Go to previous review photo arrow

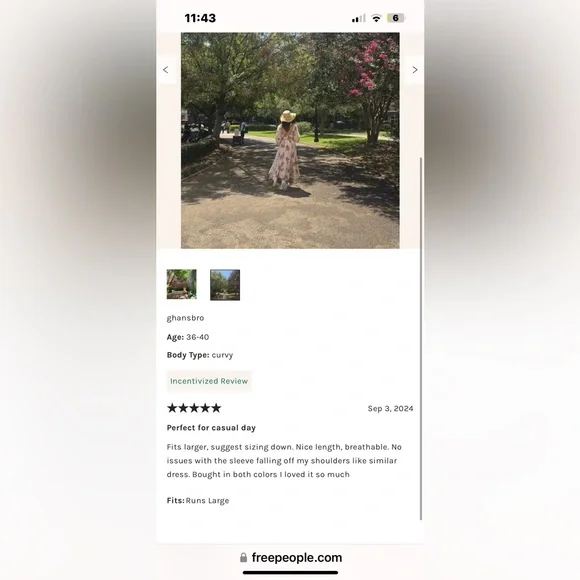point(165,70)
